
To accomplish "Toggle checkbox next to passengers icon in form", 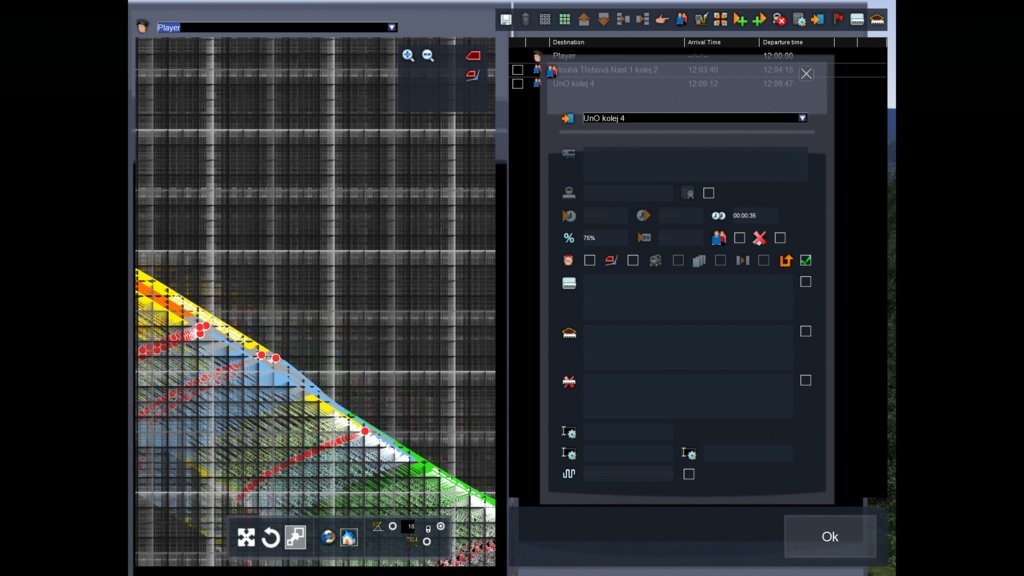I will click(739, 238).
